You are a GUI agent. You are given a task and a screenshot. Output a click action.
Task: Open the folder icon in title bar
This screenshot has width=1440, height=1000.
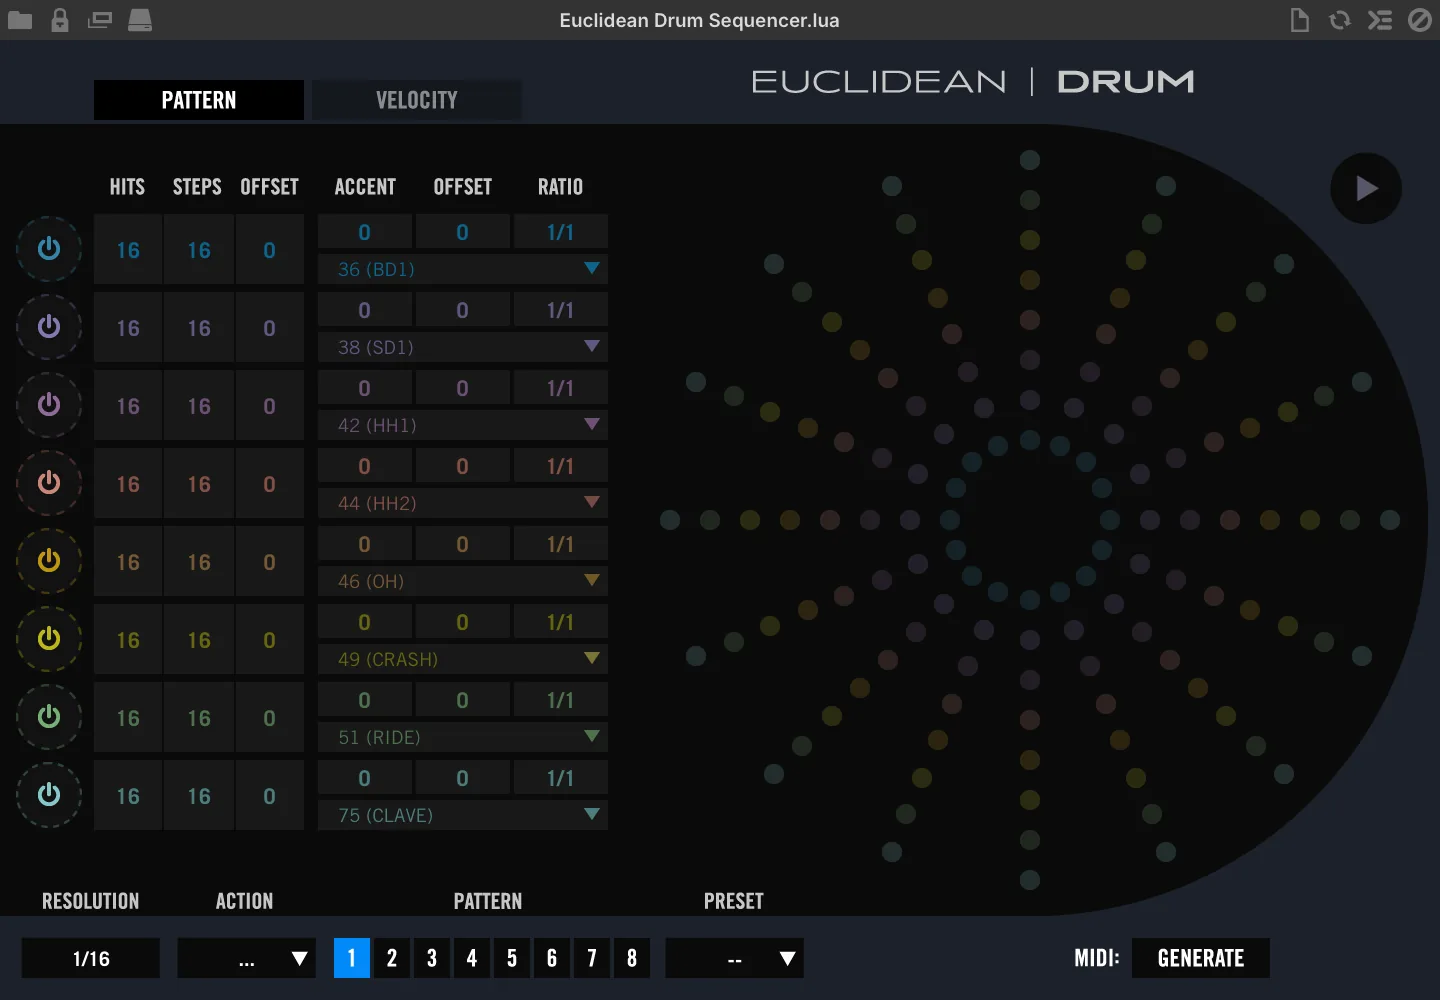point(20,20)
